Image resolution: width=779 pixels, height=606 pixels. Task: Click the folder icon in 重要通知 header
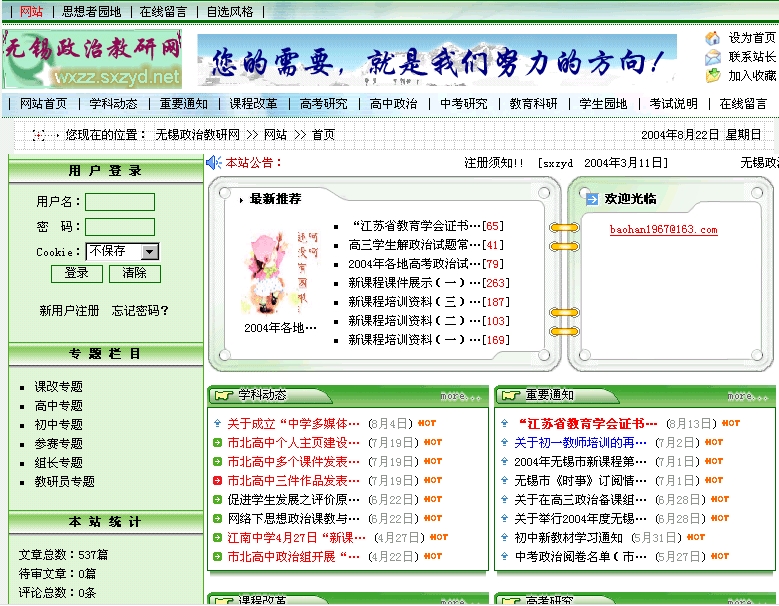tap(510, 396)
